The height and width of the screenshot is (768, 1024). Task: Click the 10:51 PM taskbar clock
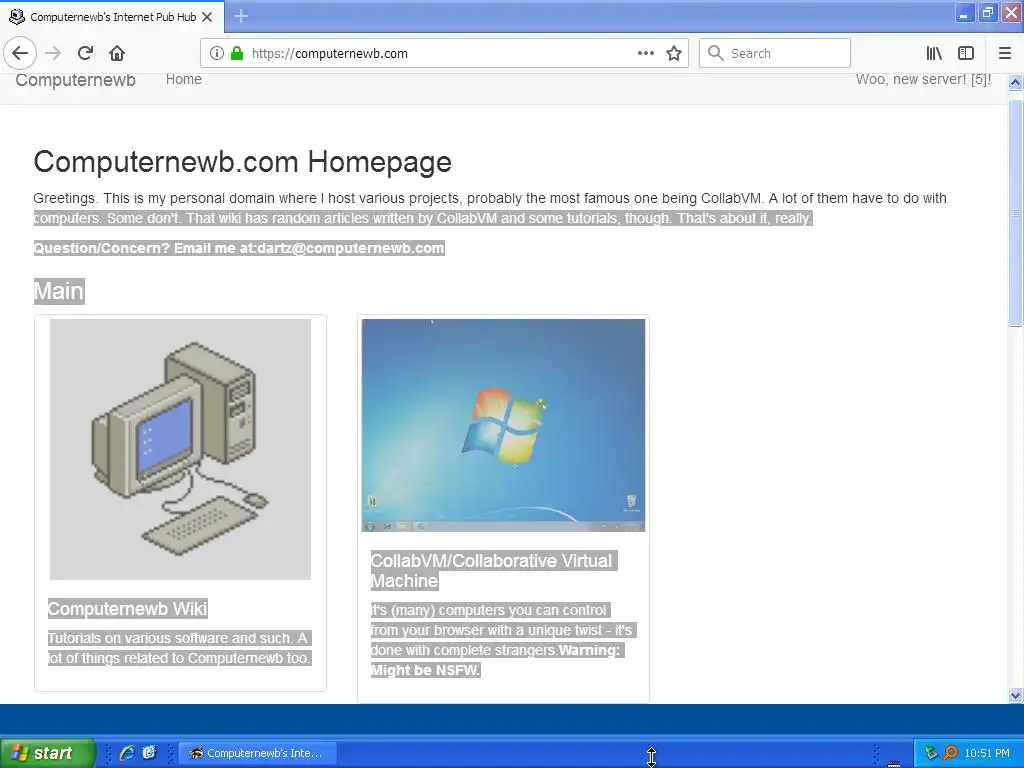click(x=987, y=753)
